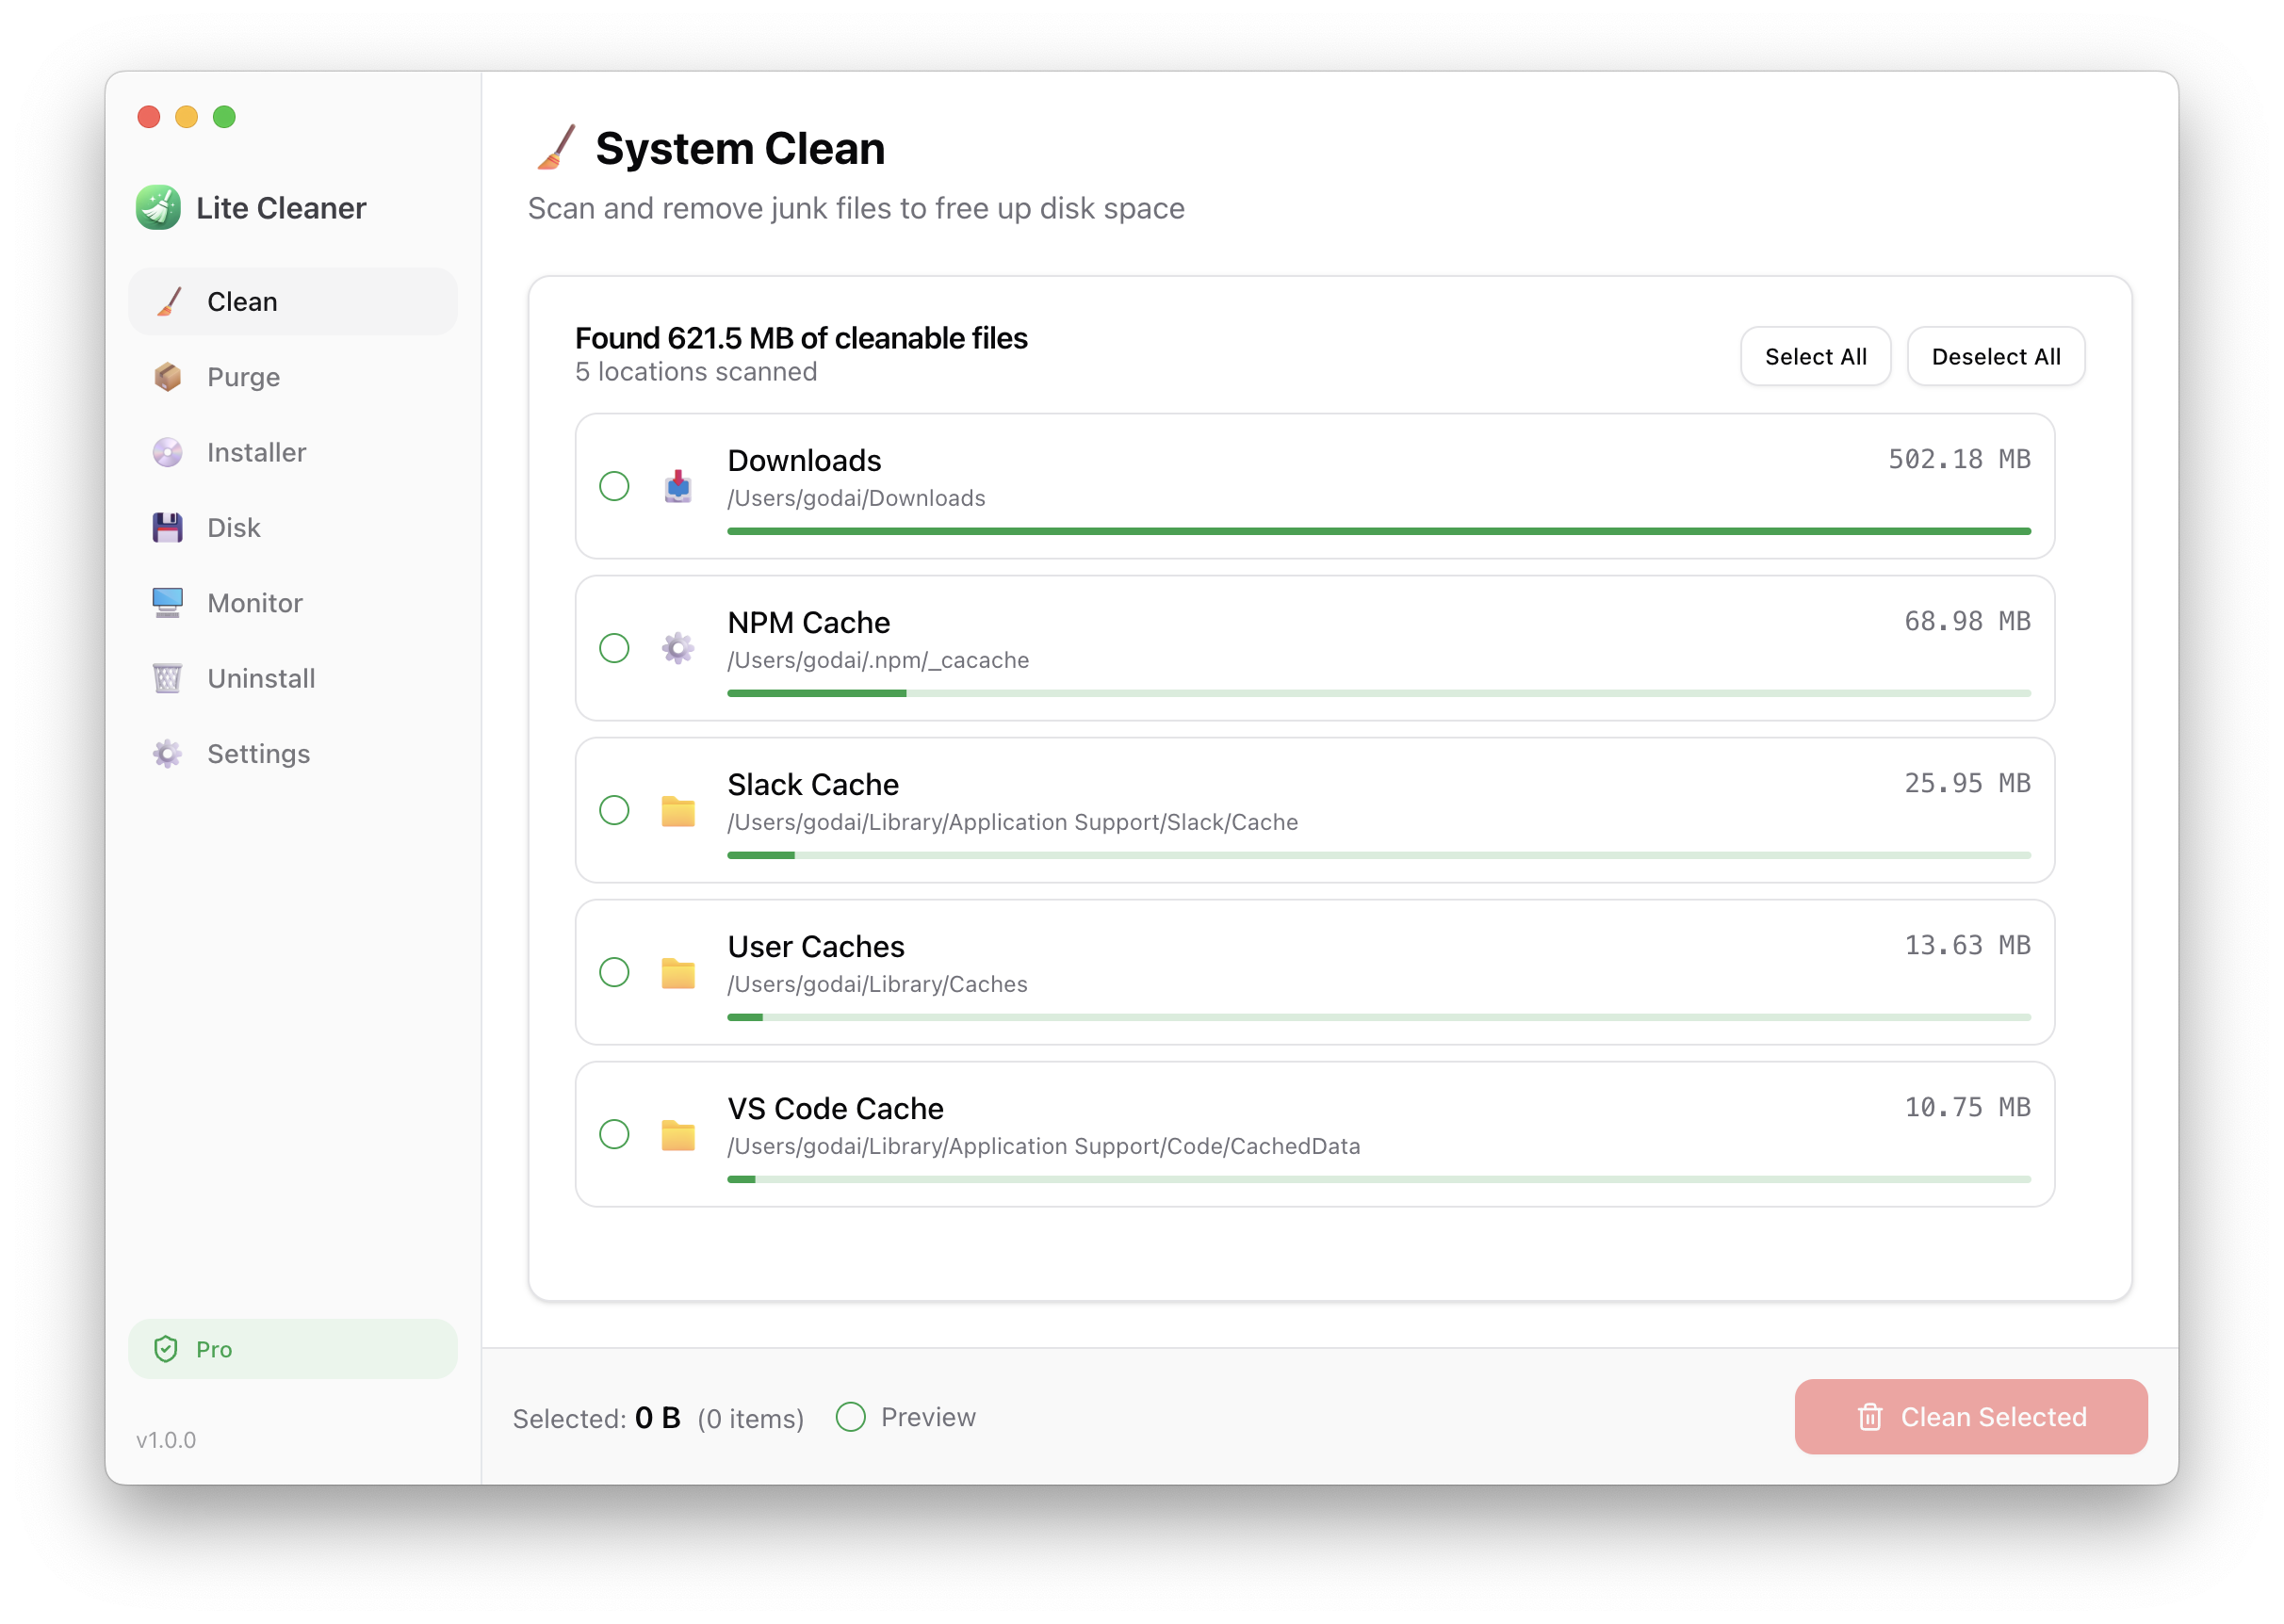This screenshot has width=2284, height=1624.
Task: Click the Monitor screen icon in sidebar
Action: point(168,603)
